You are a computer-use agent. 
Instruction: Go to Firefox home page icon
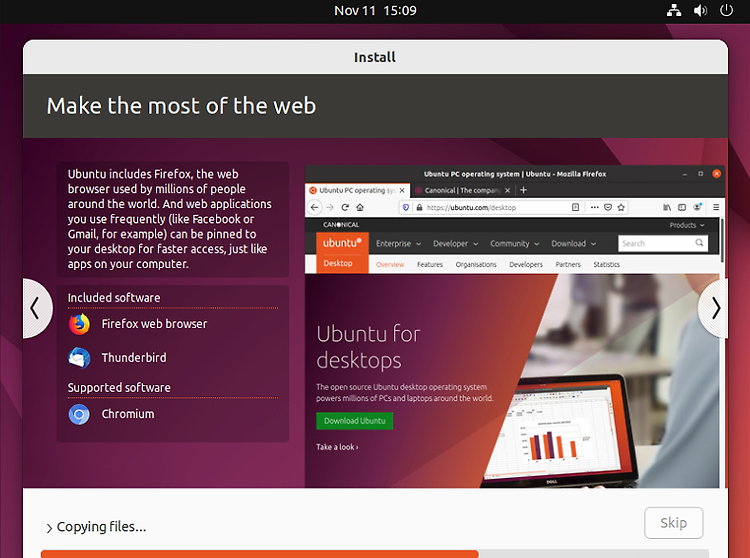[x=360, y=208]
